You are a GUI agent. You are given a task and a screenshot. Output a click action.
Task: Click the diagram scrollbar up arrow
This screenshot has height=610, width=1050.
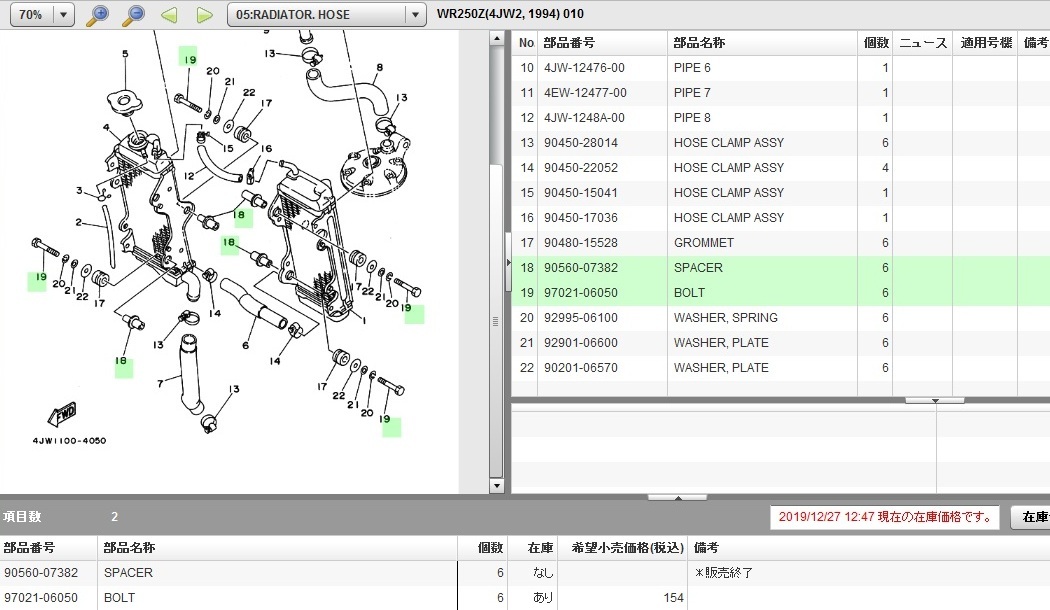496,39
